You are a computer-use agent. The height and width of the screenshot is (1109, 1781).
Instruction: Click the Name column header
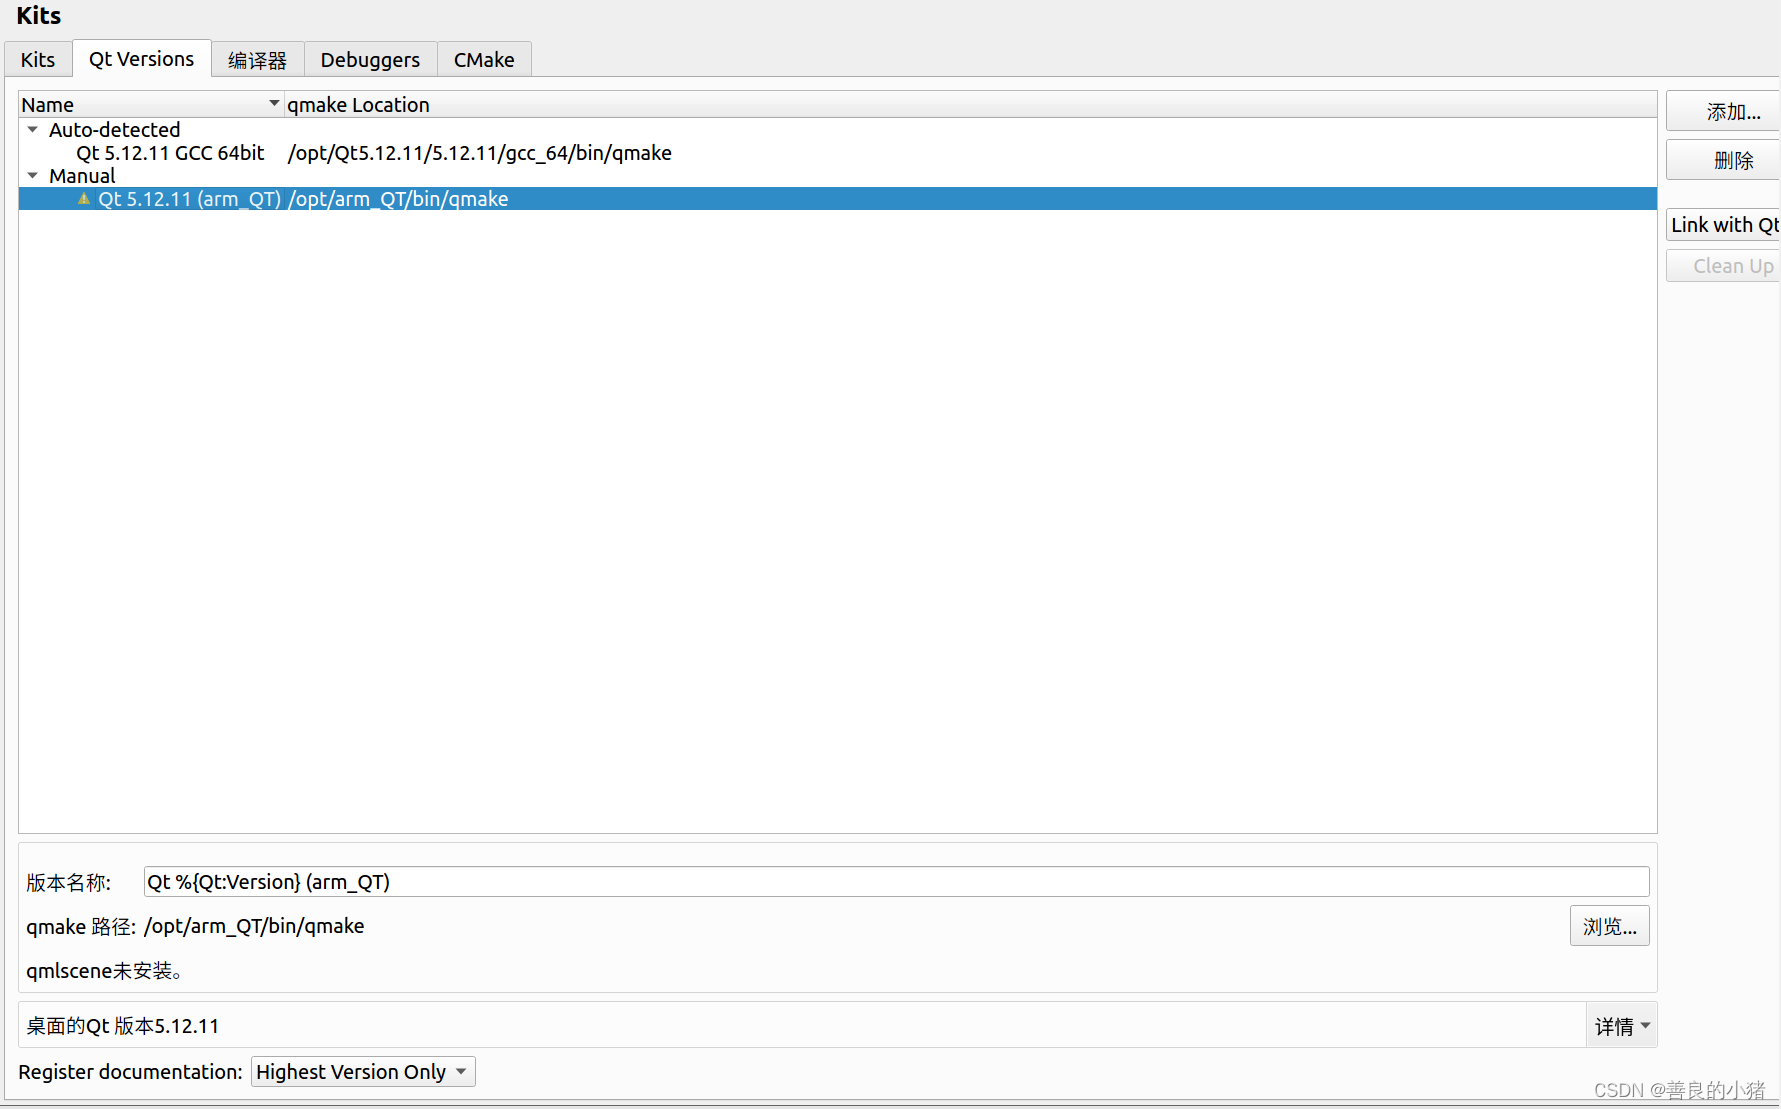click(151, 105)
